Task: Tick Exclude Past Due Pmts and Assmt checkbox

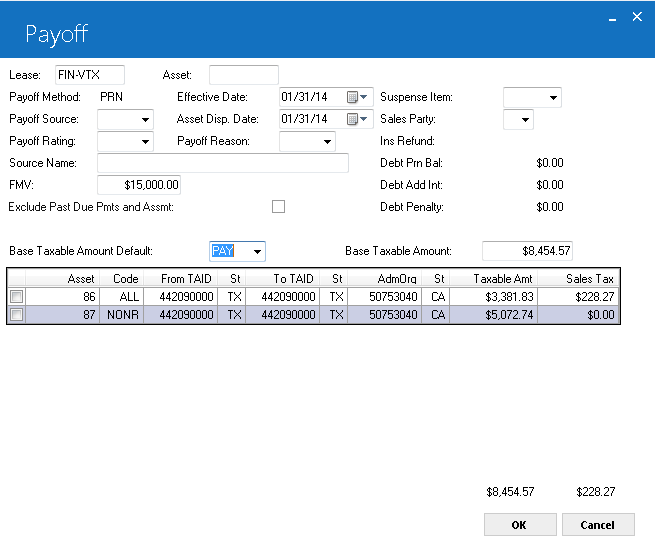Action: (278, 206)
